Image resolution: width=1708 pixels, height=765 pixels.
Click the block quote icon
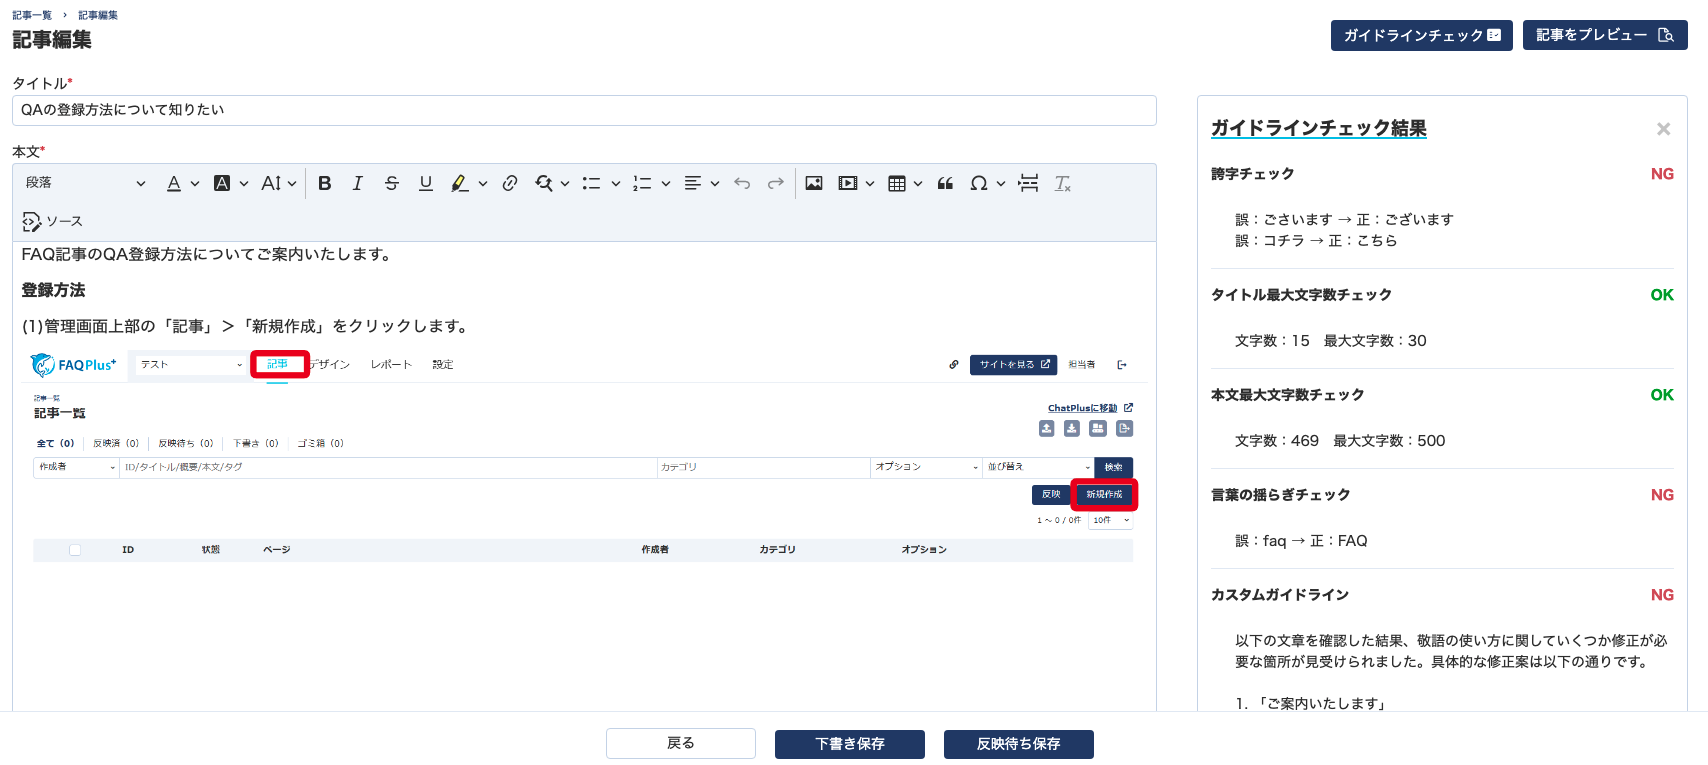(x=945, y=183)
